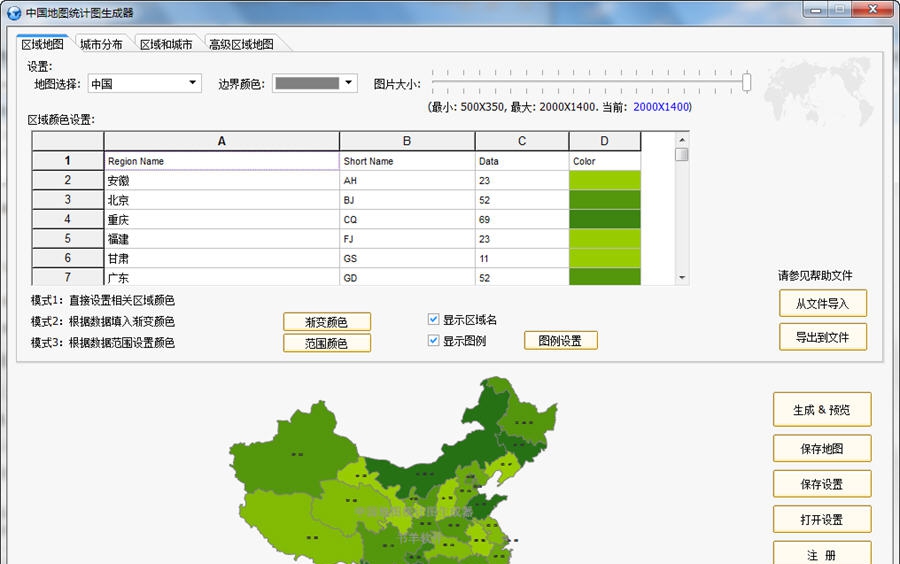Click the color swatch for 北京 row

(605, 200)
